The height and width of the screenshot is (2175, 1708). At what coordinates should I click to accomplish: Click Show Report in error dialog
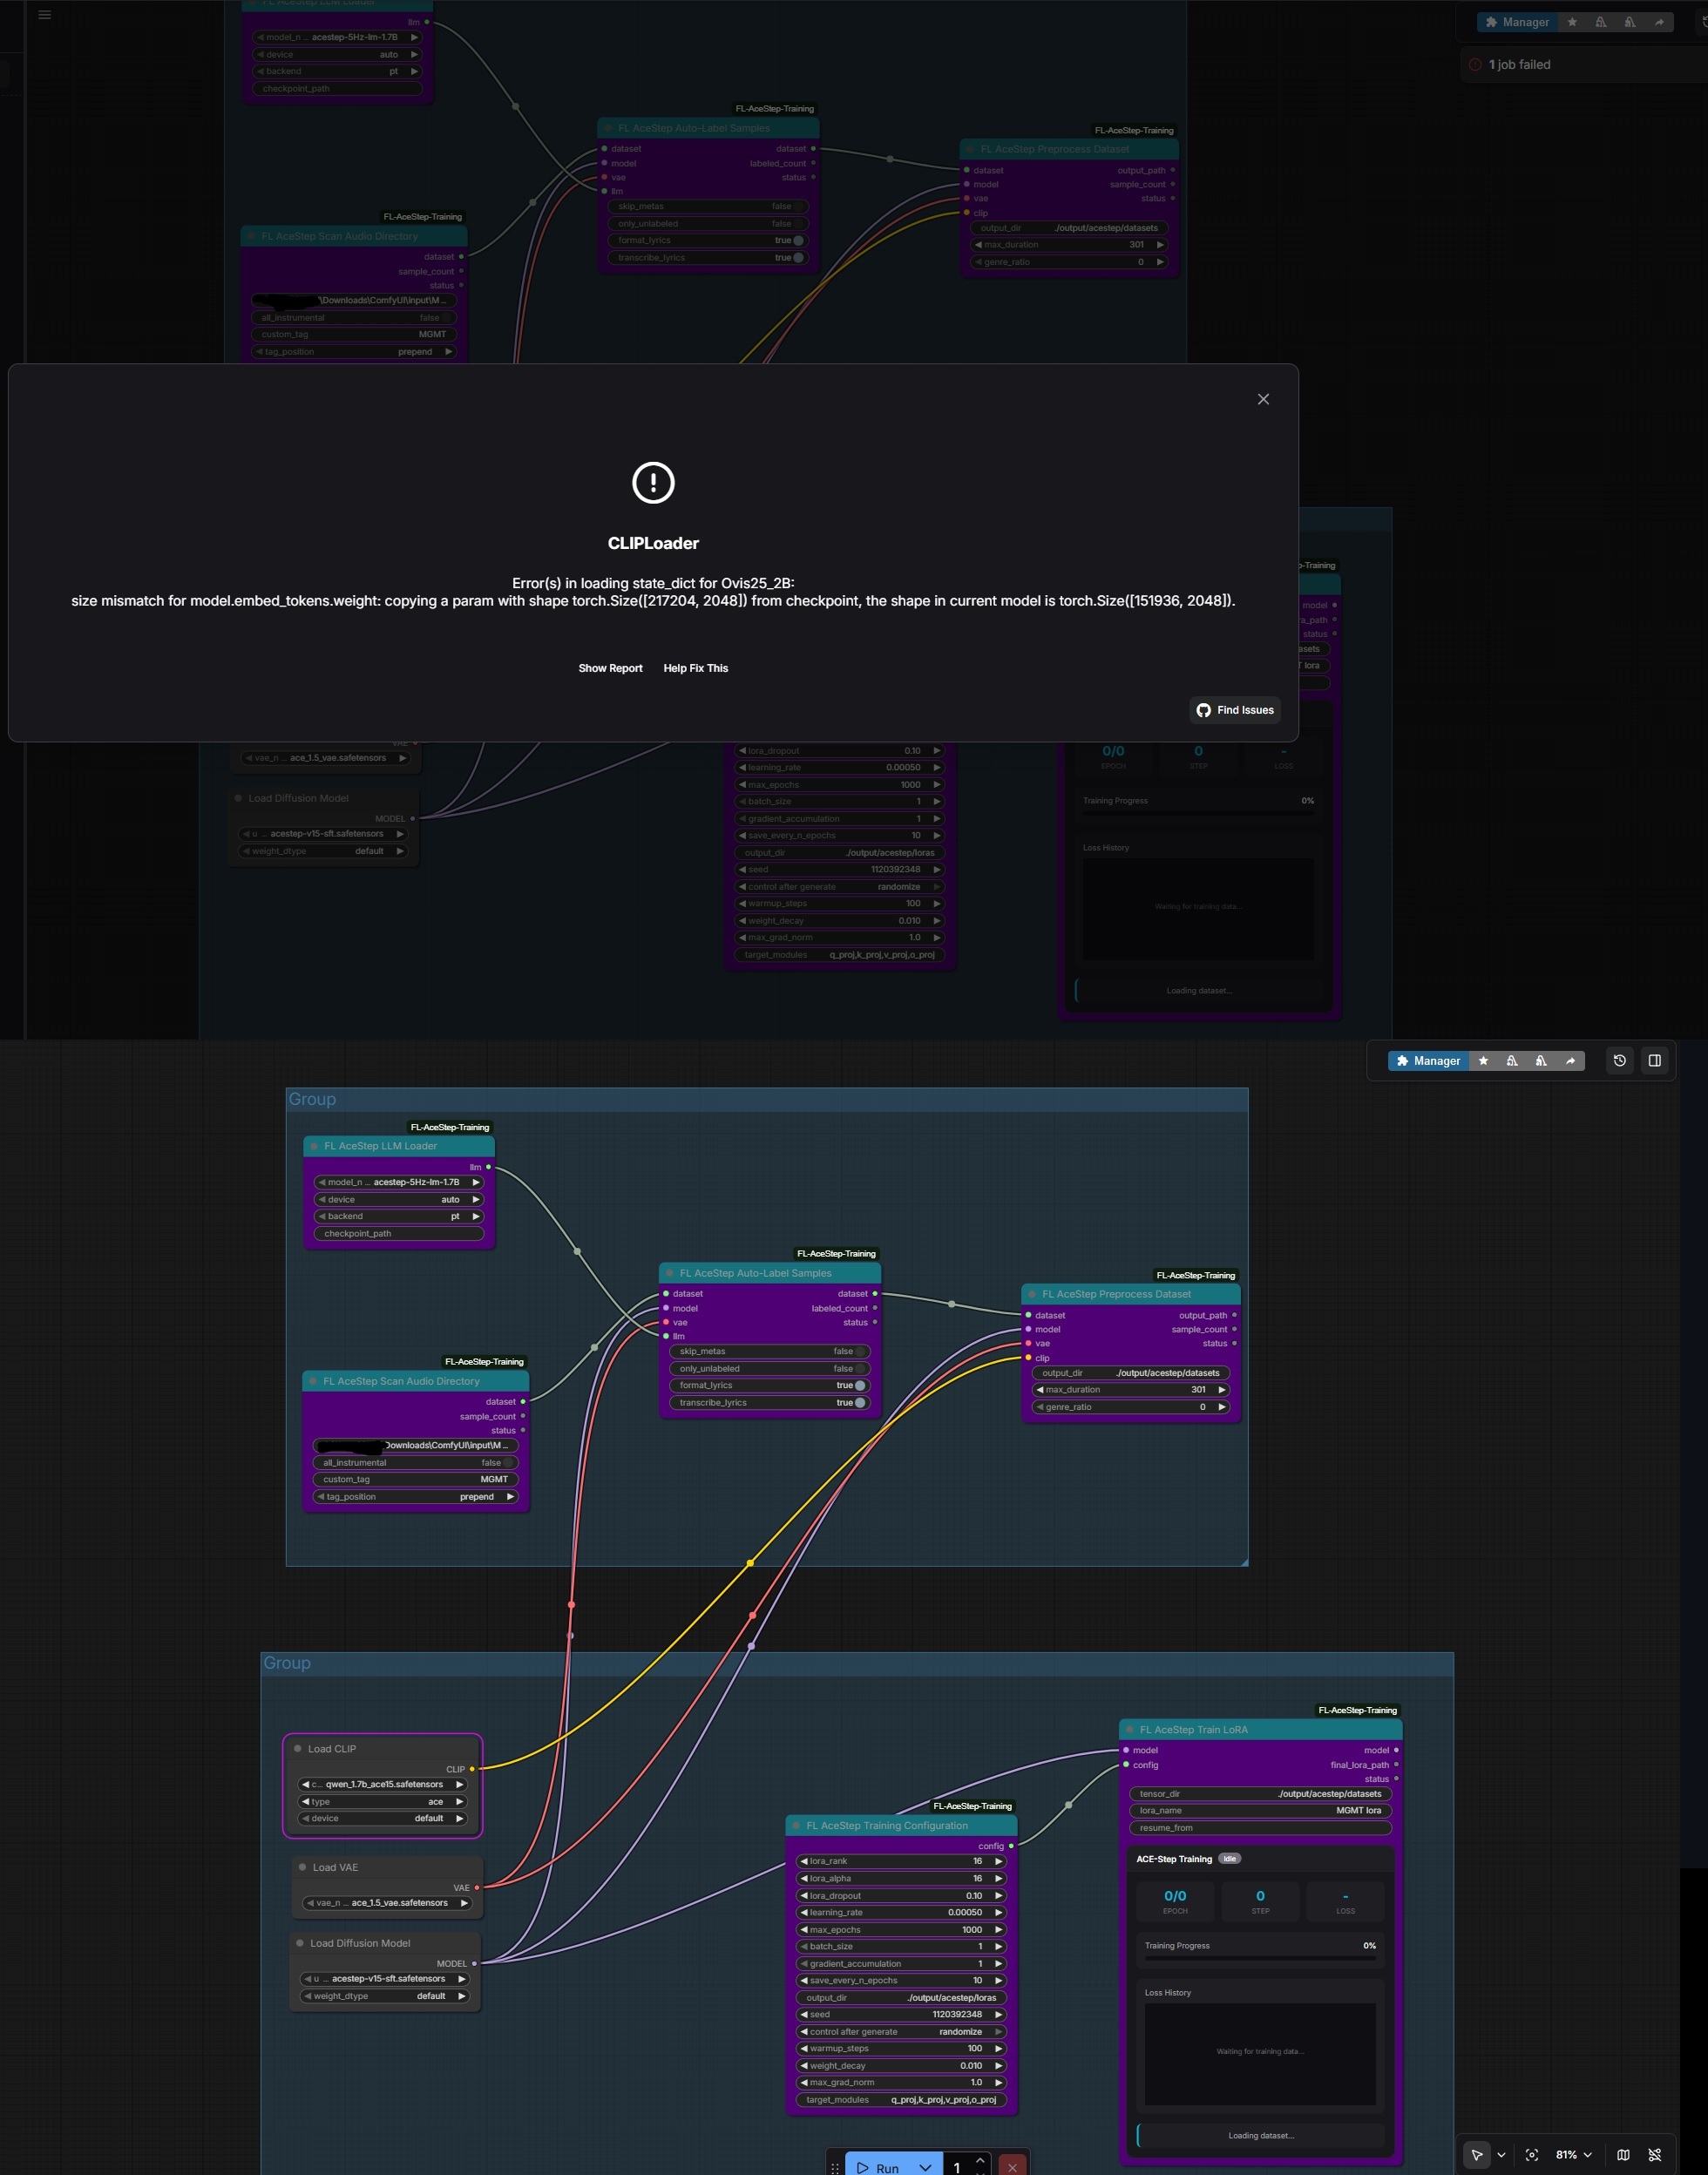(610, 668)
